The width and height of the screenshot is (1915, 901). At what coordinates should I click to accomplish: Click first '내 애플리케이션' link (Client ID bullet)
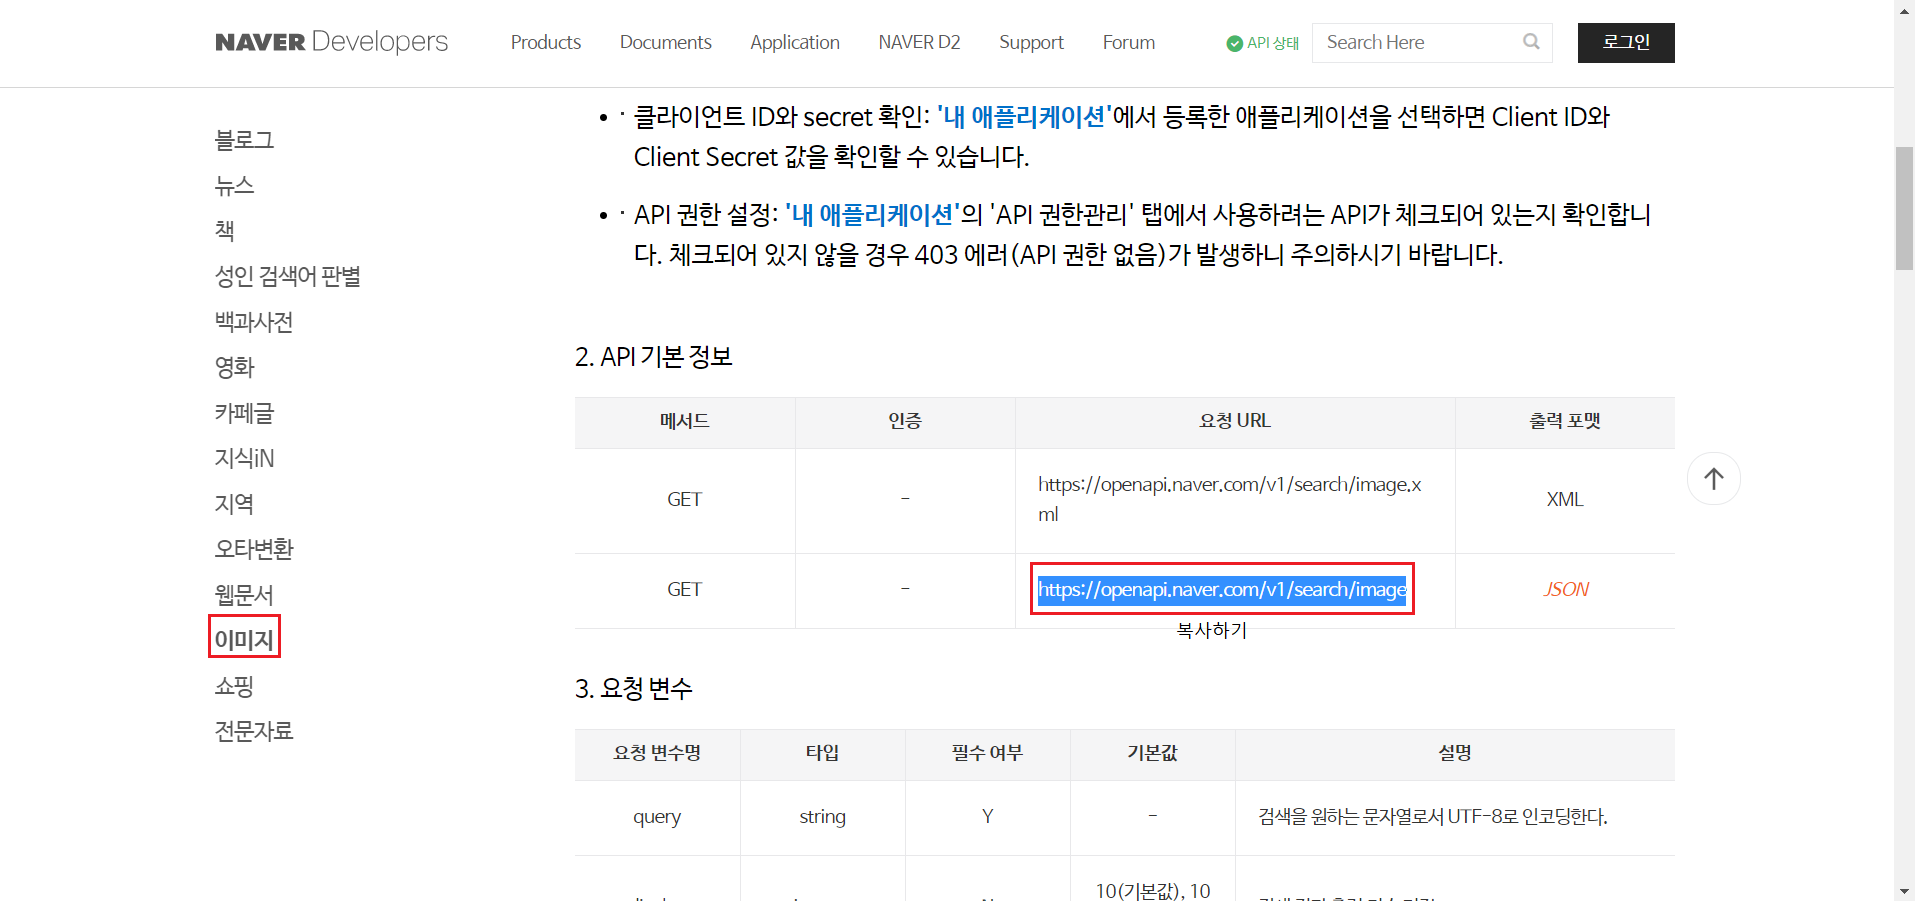pyautogui.click(x=1025, y=117)
